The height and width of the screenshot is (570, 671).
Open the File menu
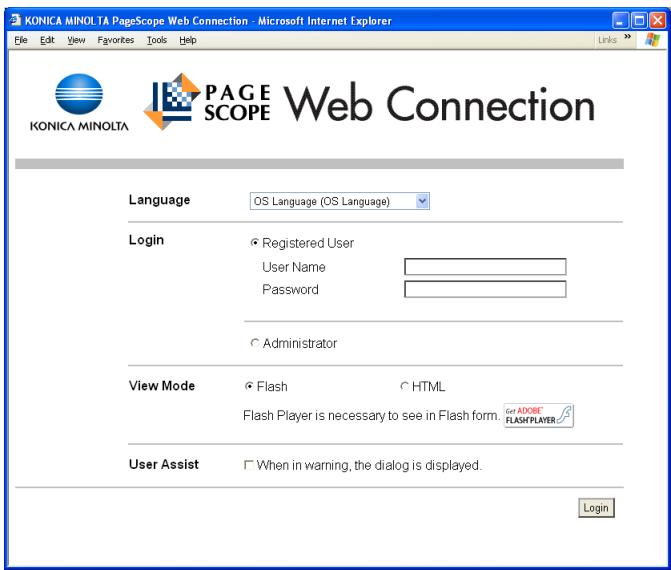(21, 40)
